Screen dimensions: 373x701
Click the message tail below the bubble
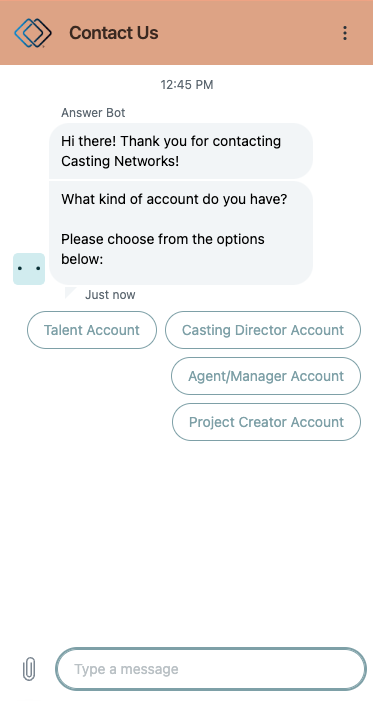click(71, 292)
